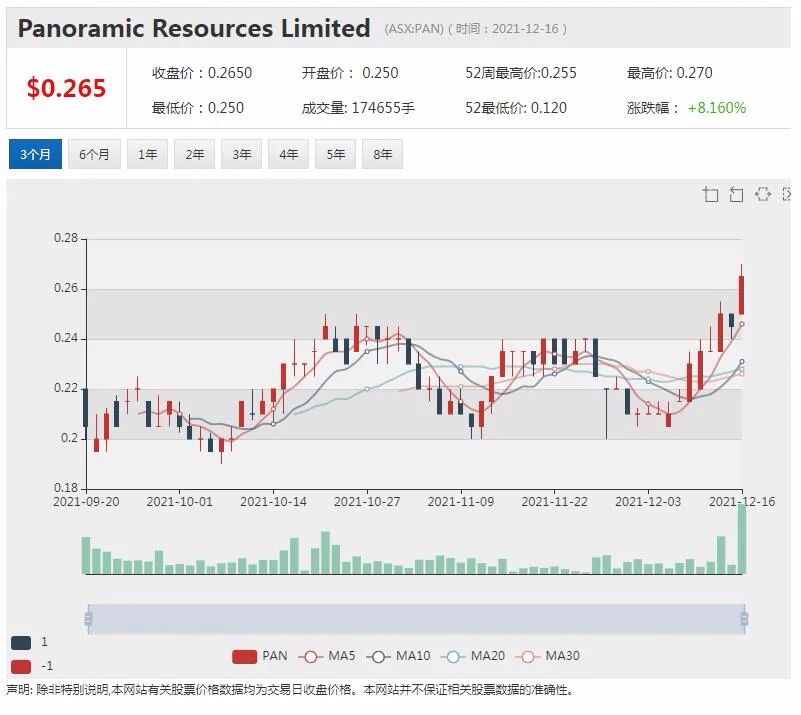Choose the 3年 range tab
This screenshot has height=715, width=801.
click(242, 154)
